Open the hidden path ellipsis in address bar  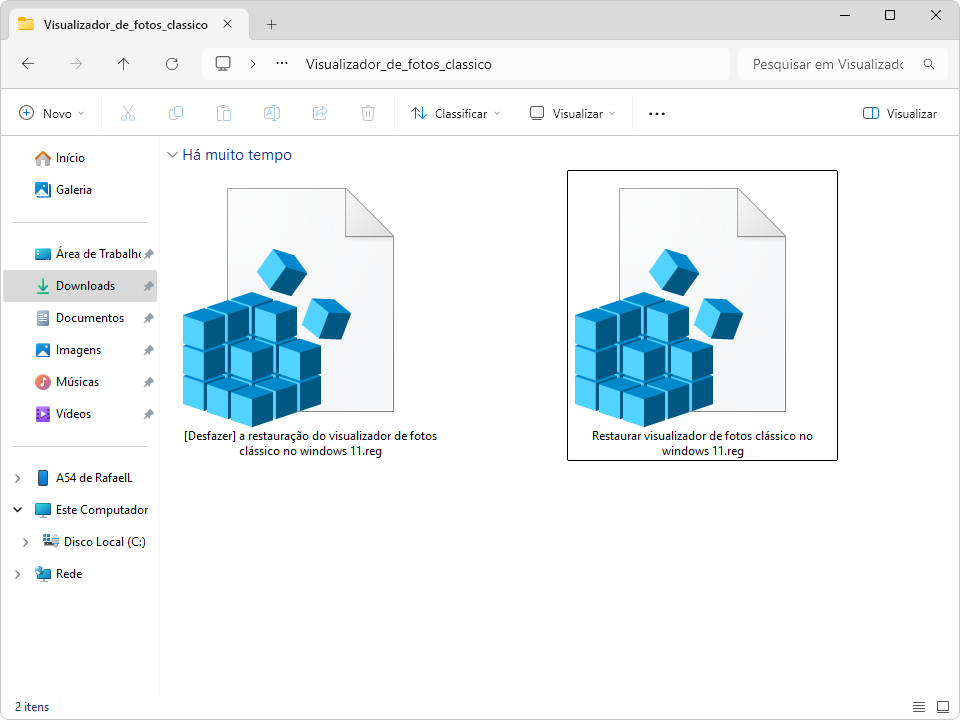282,63
